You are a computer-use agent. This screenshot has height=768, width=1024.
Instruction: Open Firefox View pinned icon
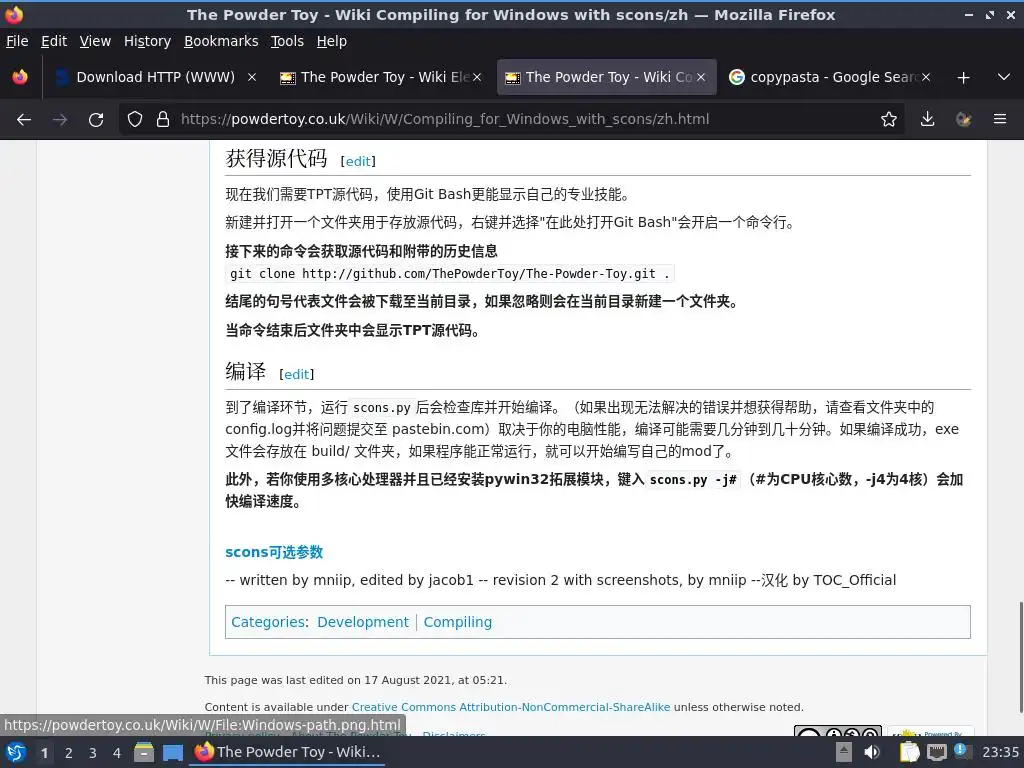pos(20,77)
